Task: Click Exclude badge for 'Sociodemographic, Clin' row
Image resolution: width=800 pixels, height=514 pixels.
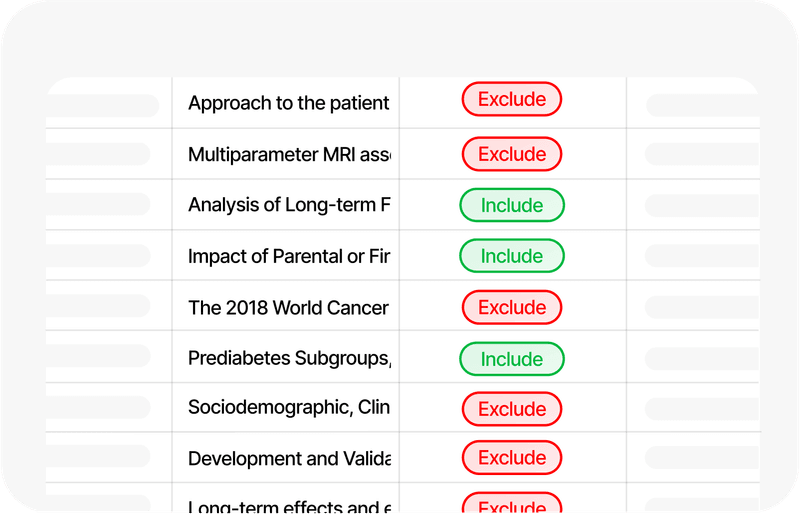Action: (x=511, y=409)
